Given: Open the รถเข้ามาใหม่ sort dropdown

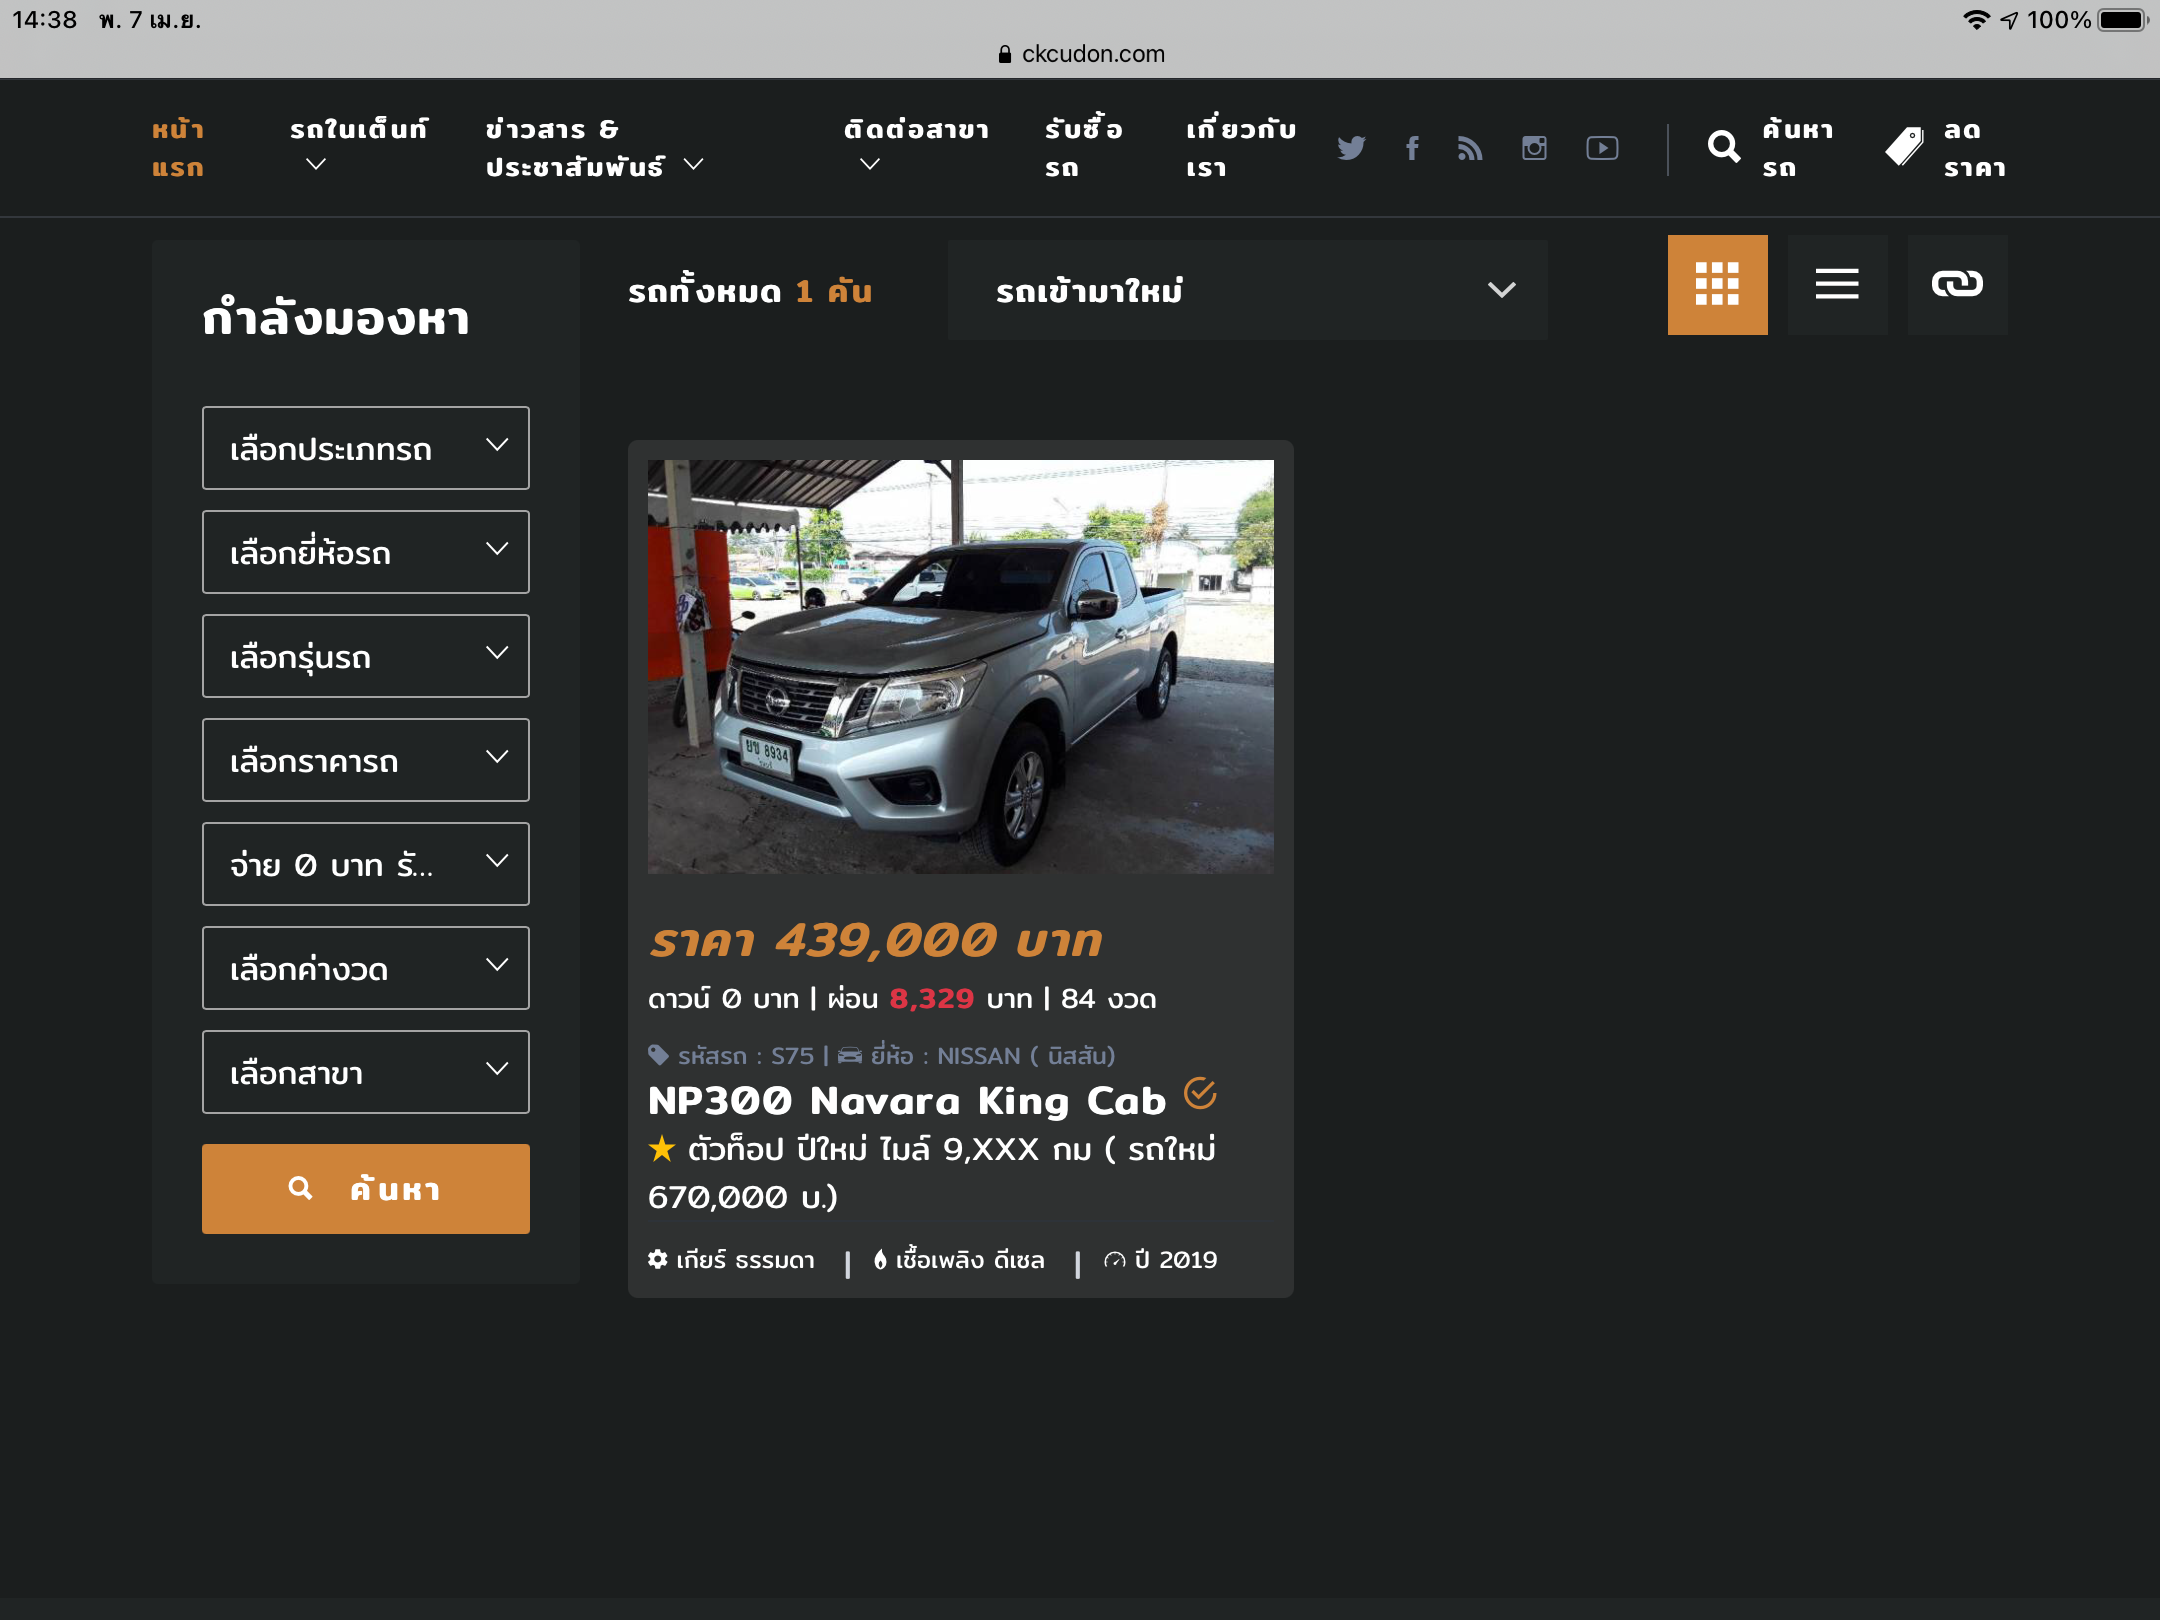Looking at the screenshot, I should [1247, 290].
